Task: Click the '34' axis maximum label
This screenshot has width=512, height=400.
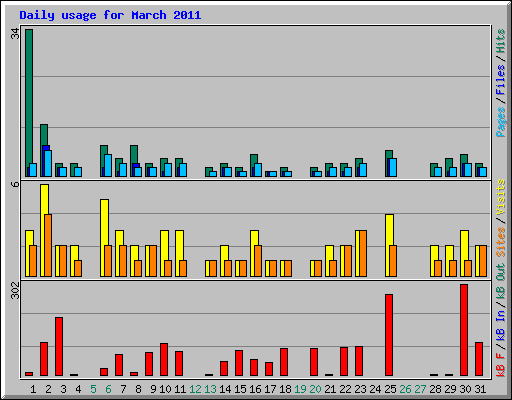Action: (x=15, y=33)
